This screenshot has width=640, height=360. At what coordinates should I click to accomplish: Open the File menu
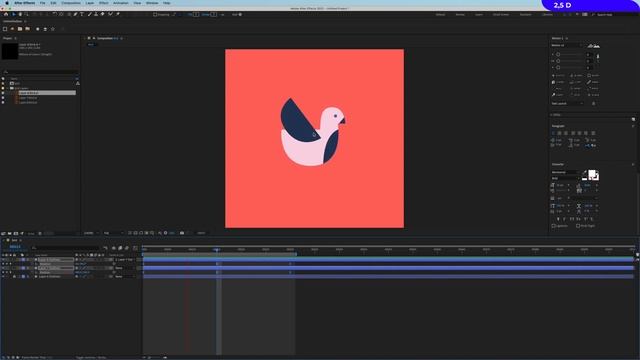42,3
